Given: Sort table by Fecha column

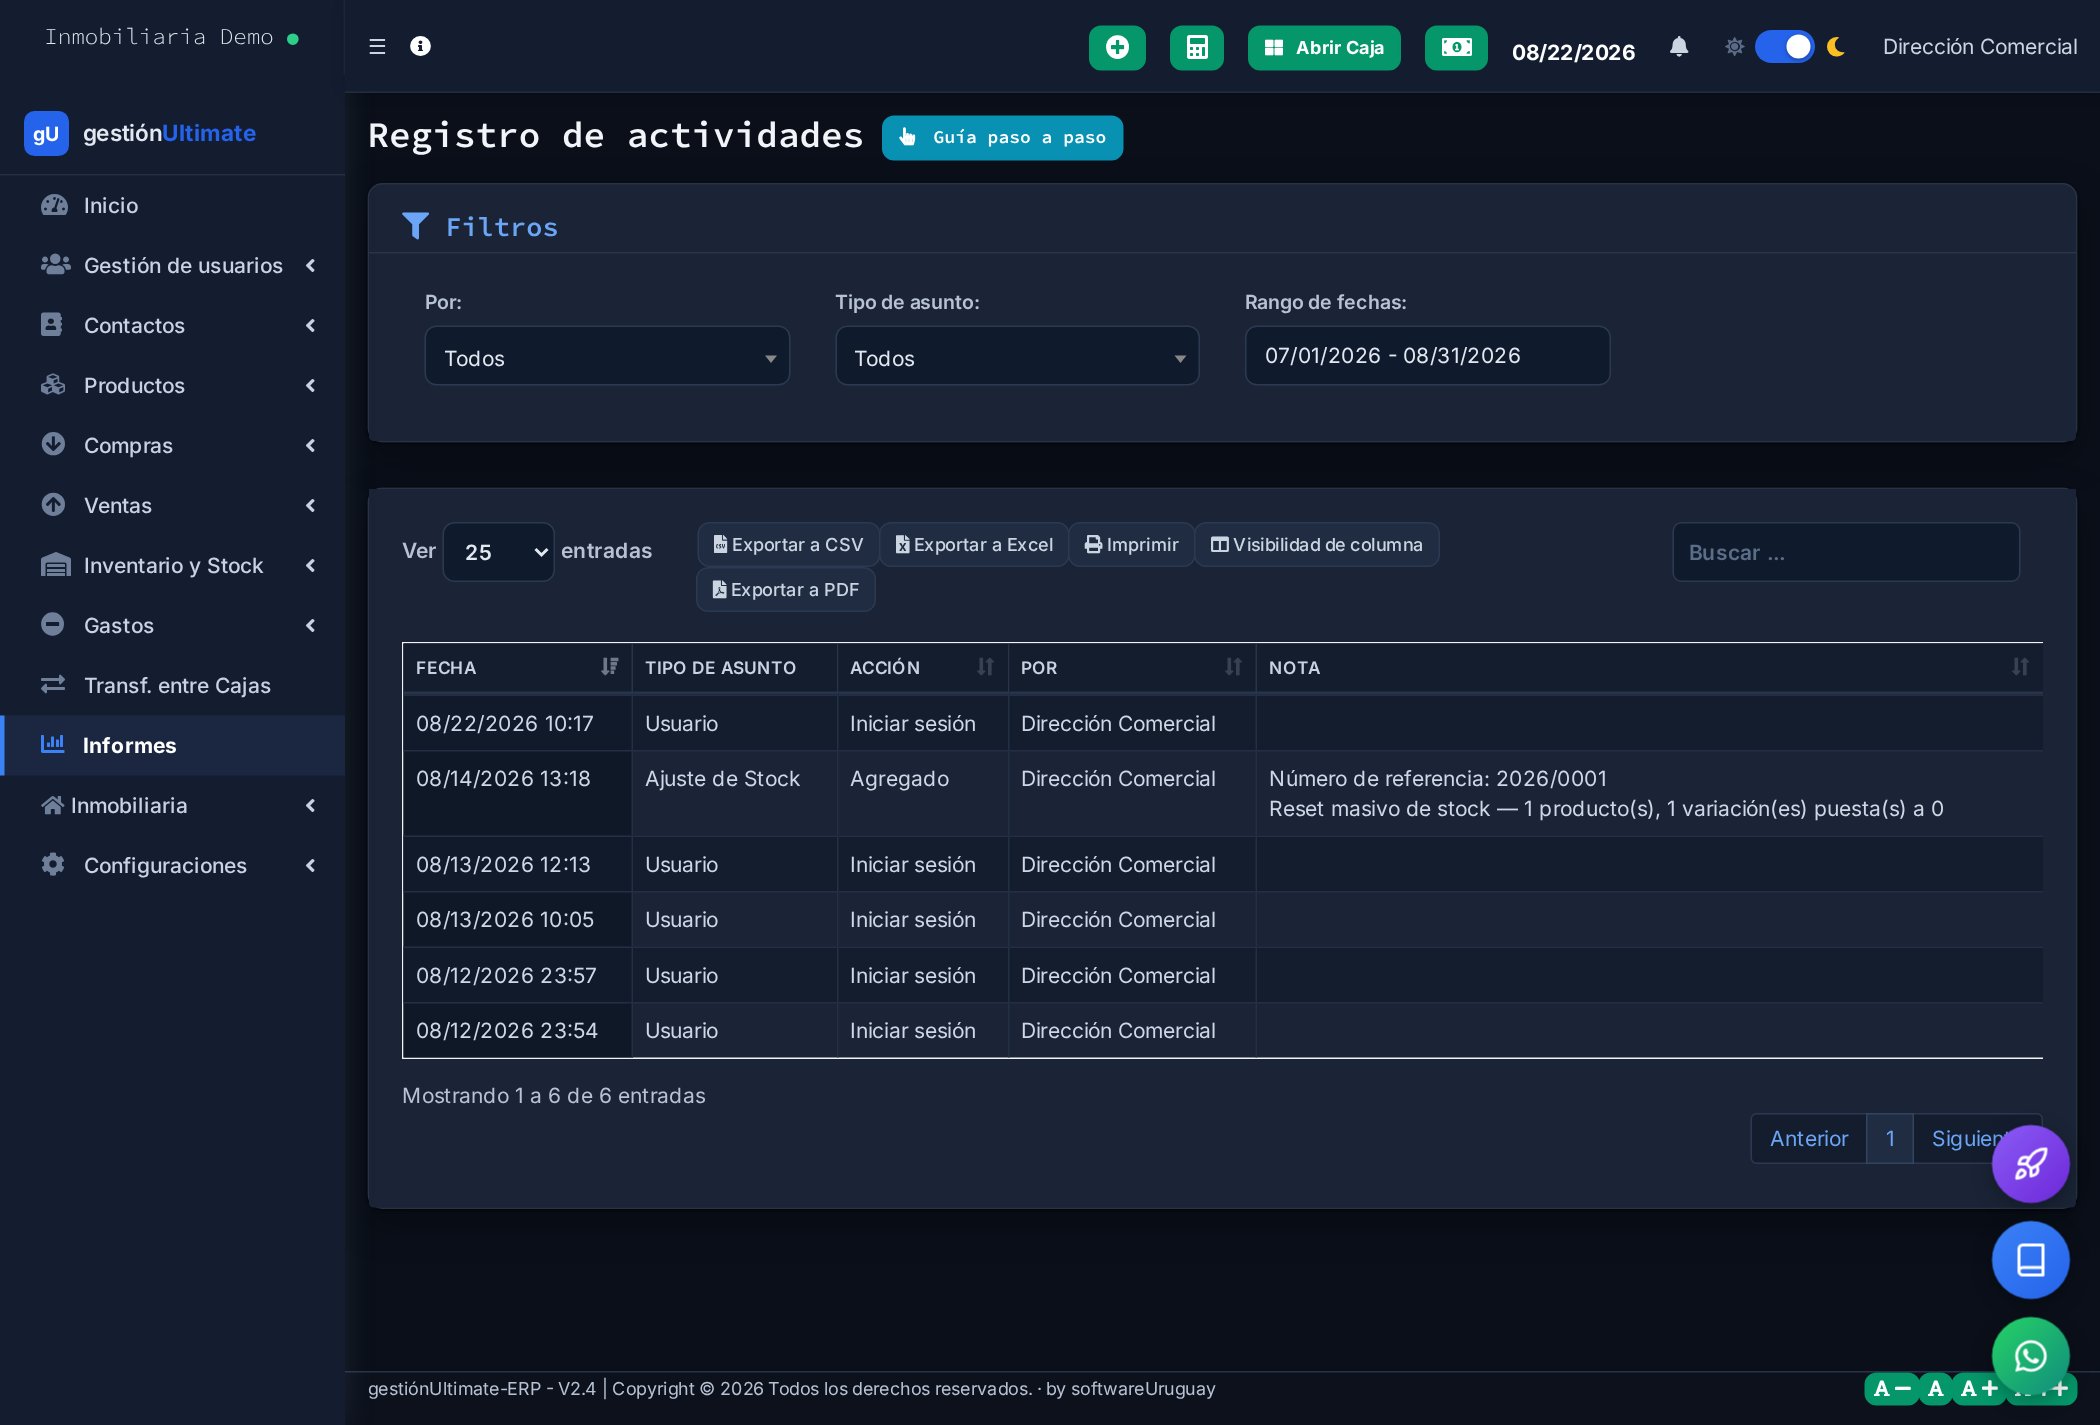Looking at the screenshot, I should [x=517, y=668].
